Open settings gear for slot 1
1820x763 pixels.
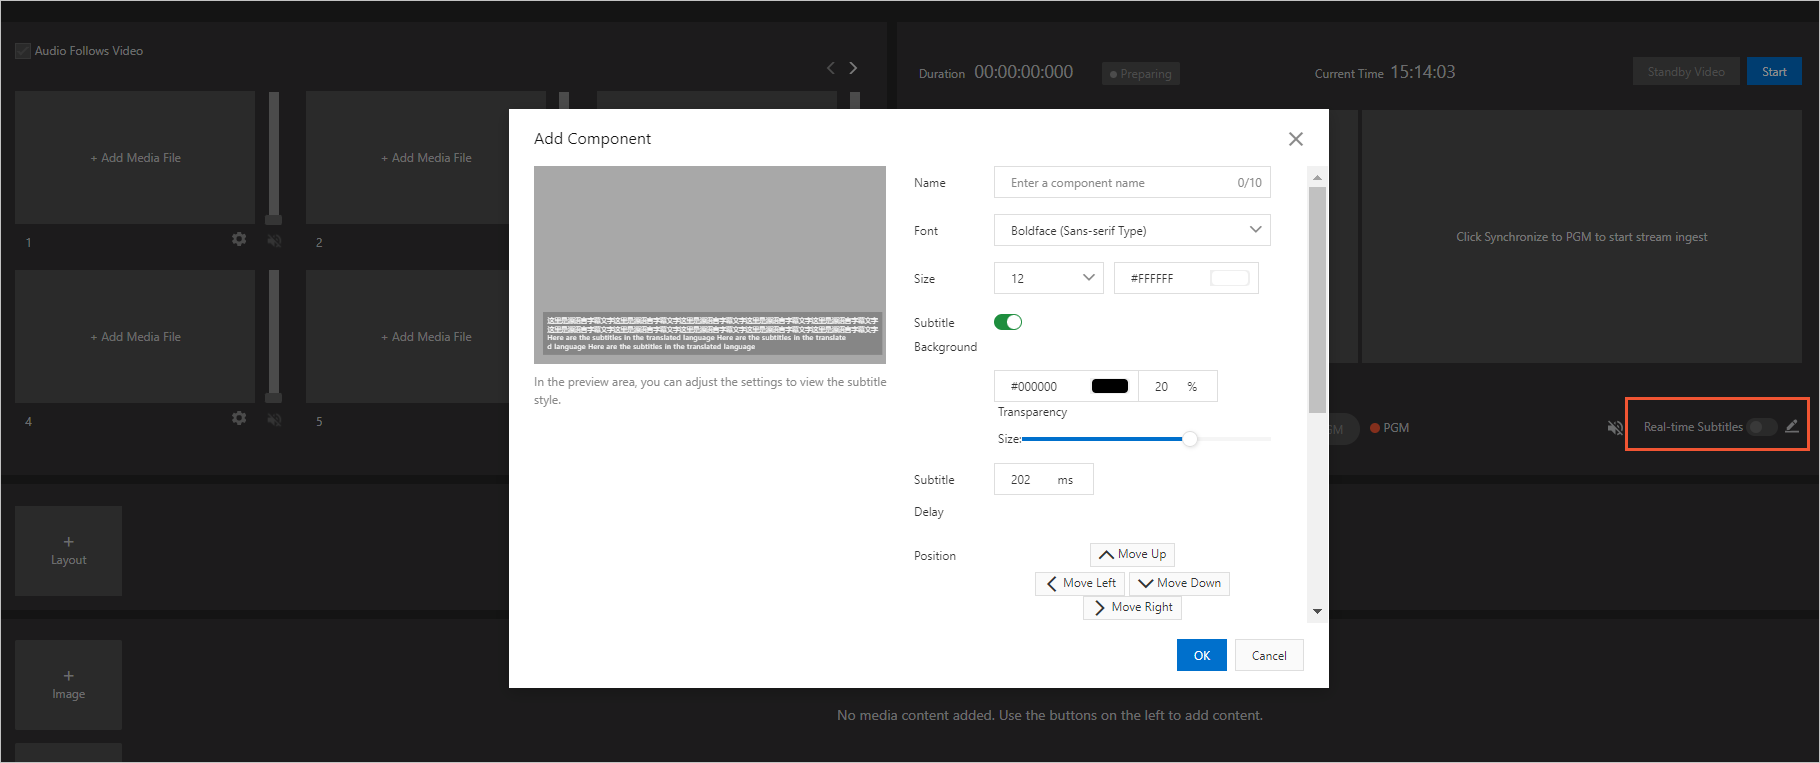(239, 240)
